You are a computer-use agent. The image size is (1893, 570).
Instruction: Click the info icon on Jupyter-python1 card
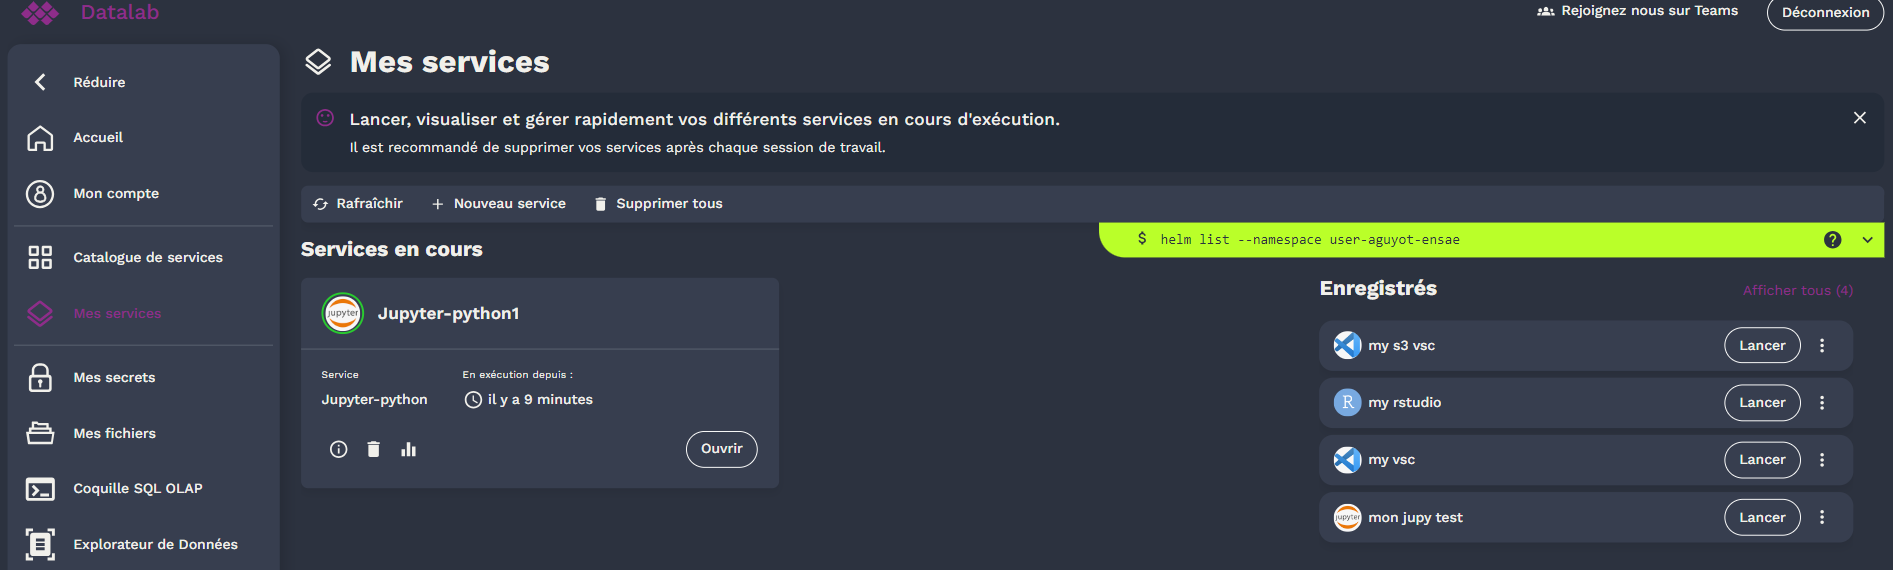pyautogui.click(x=339, y=449)
